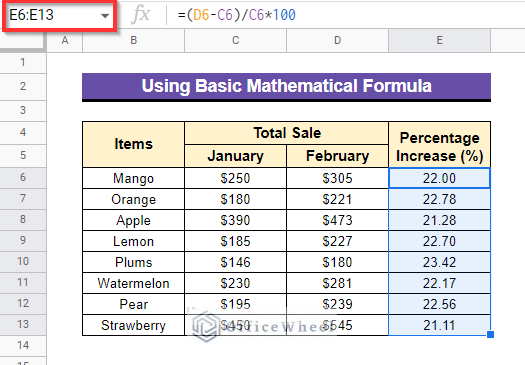This screenshot has height=365, width=525.
Task: Click the formula bar with =(D6-C6)/C6*100
Action: click(345, 15)
